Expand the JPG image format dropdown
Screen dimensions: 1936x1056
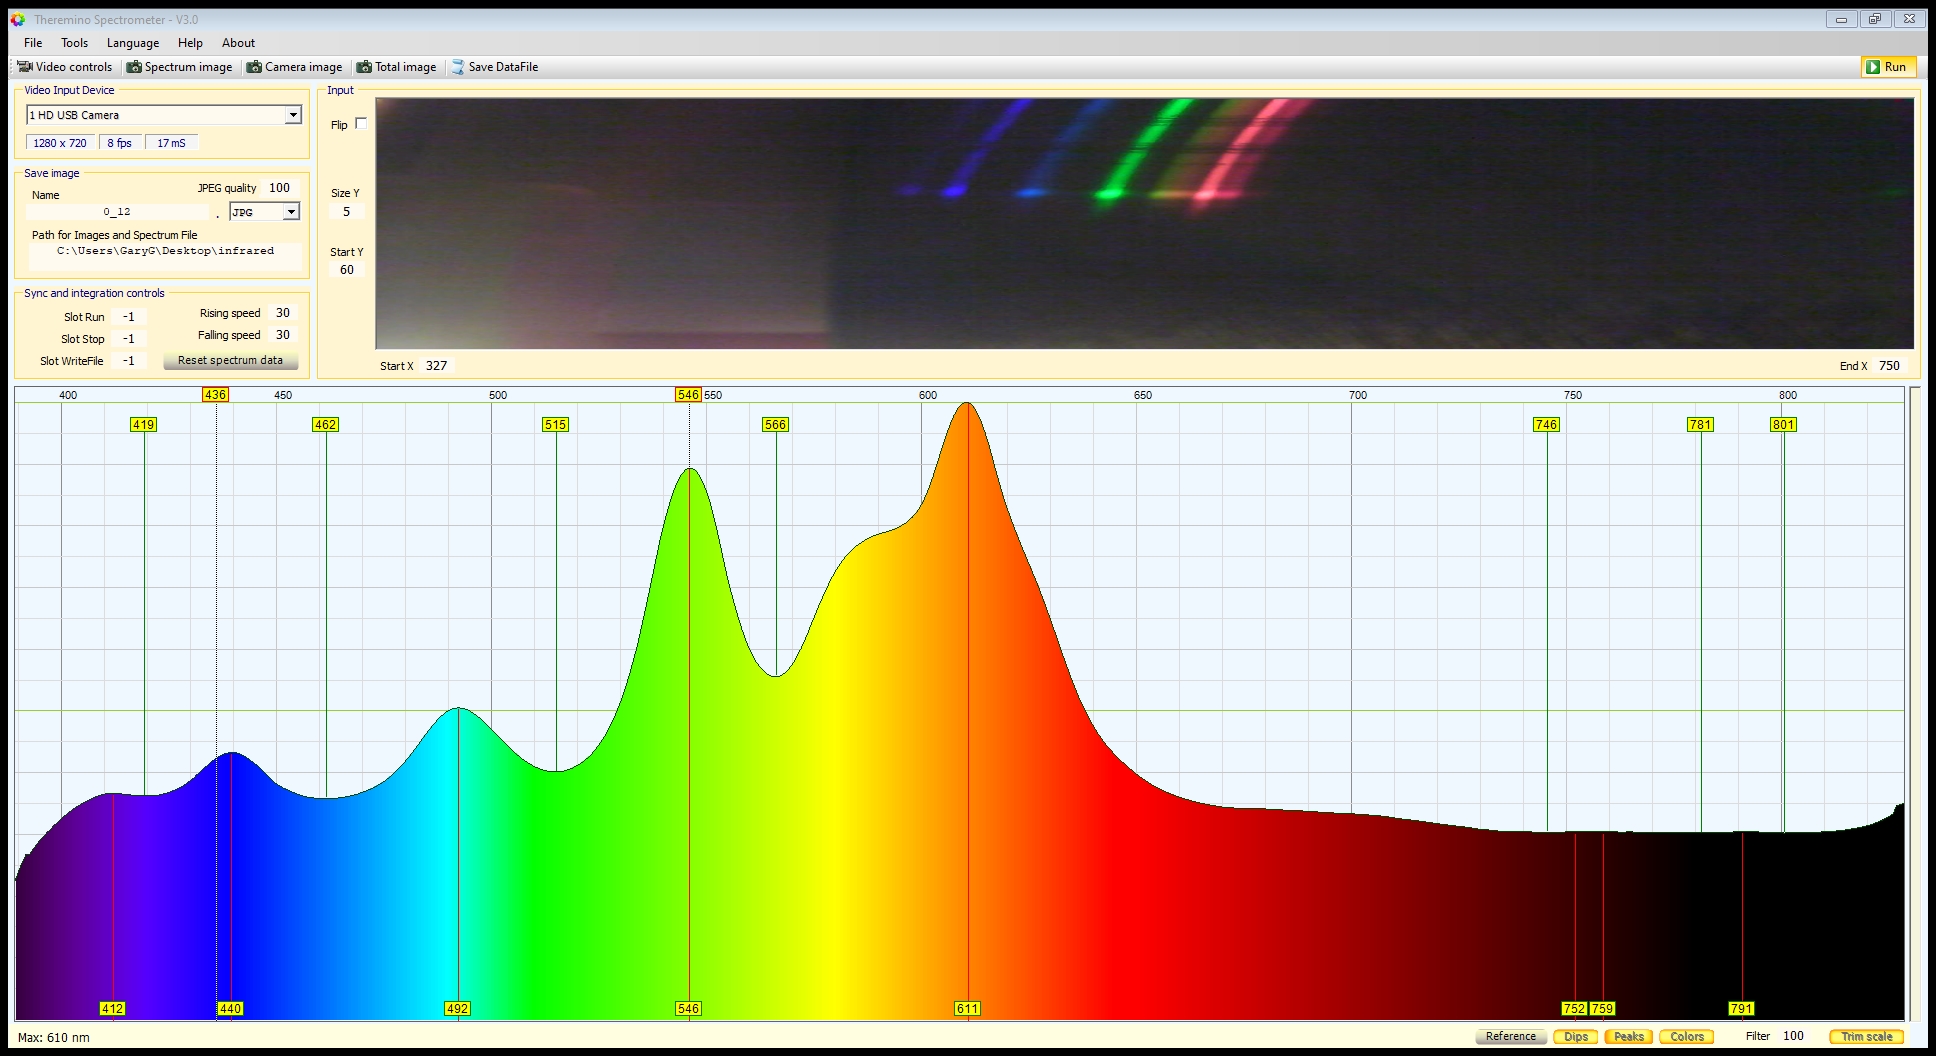(x=291, y=212)
